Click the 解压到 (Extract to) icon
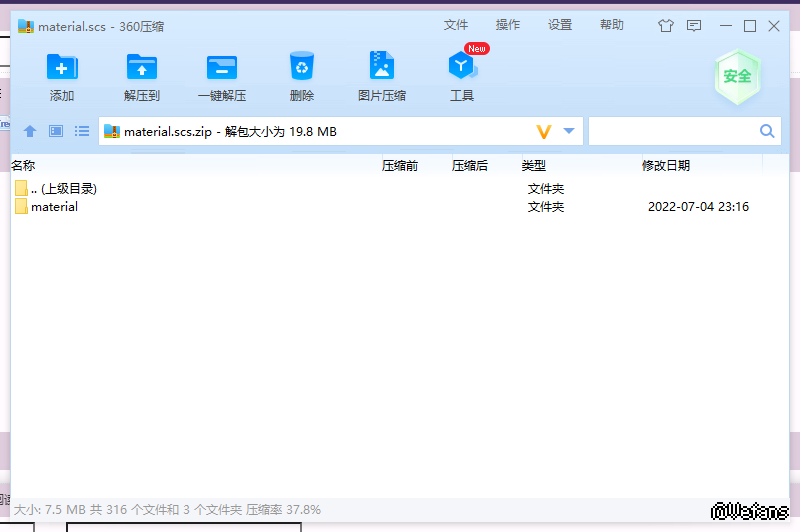This screenshot has height=532, width=800. click(142, 68)
